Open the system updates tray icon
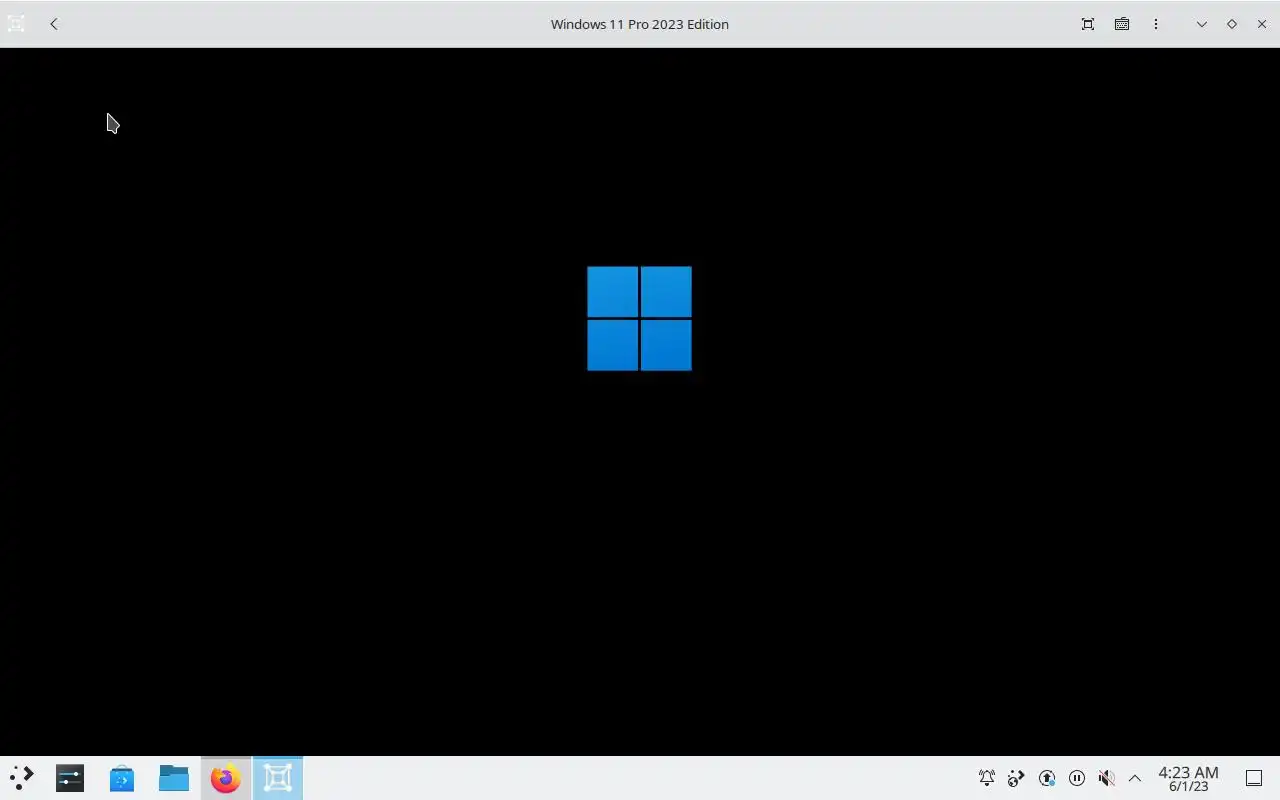The height and width of the screenshot is (800, 1280). coord(1047,778)
